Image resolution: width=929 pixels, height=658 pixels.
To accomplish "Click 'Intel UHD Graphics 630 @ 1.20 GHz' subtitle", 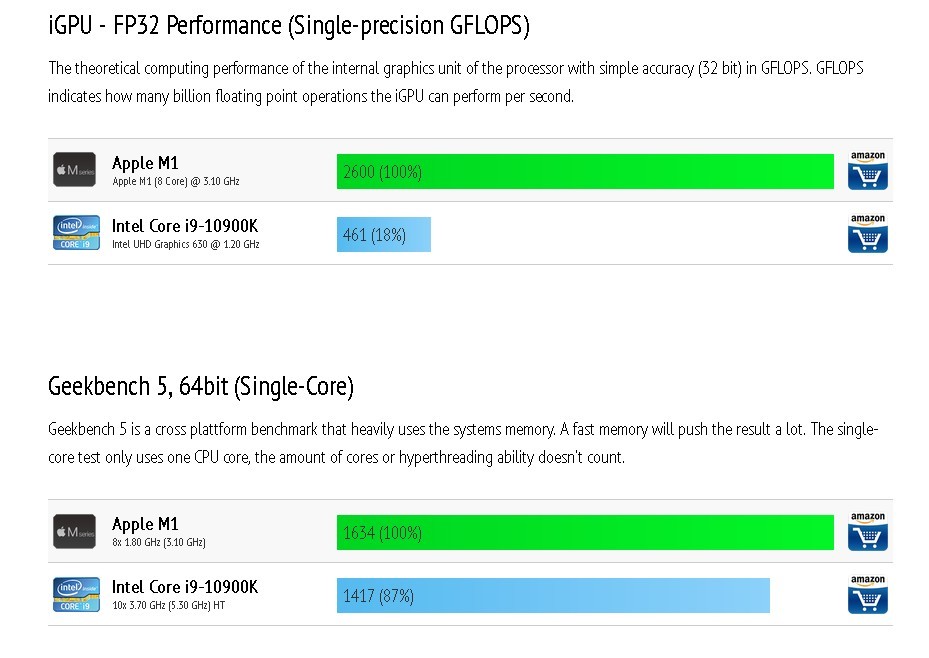I will click(186, 244).
